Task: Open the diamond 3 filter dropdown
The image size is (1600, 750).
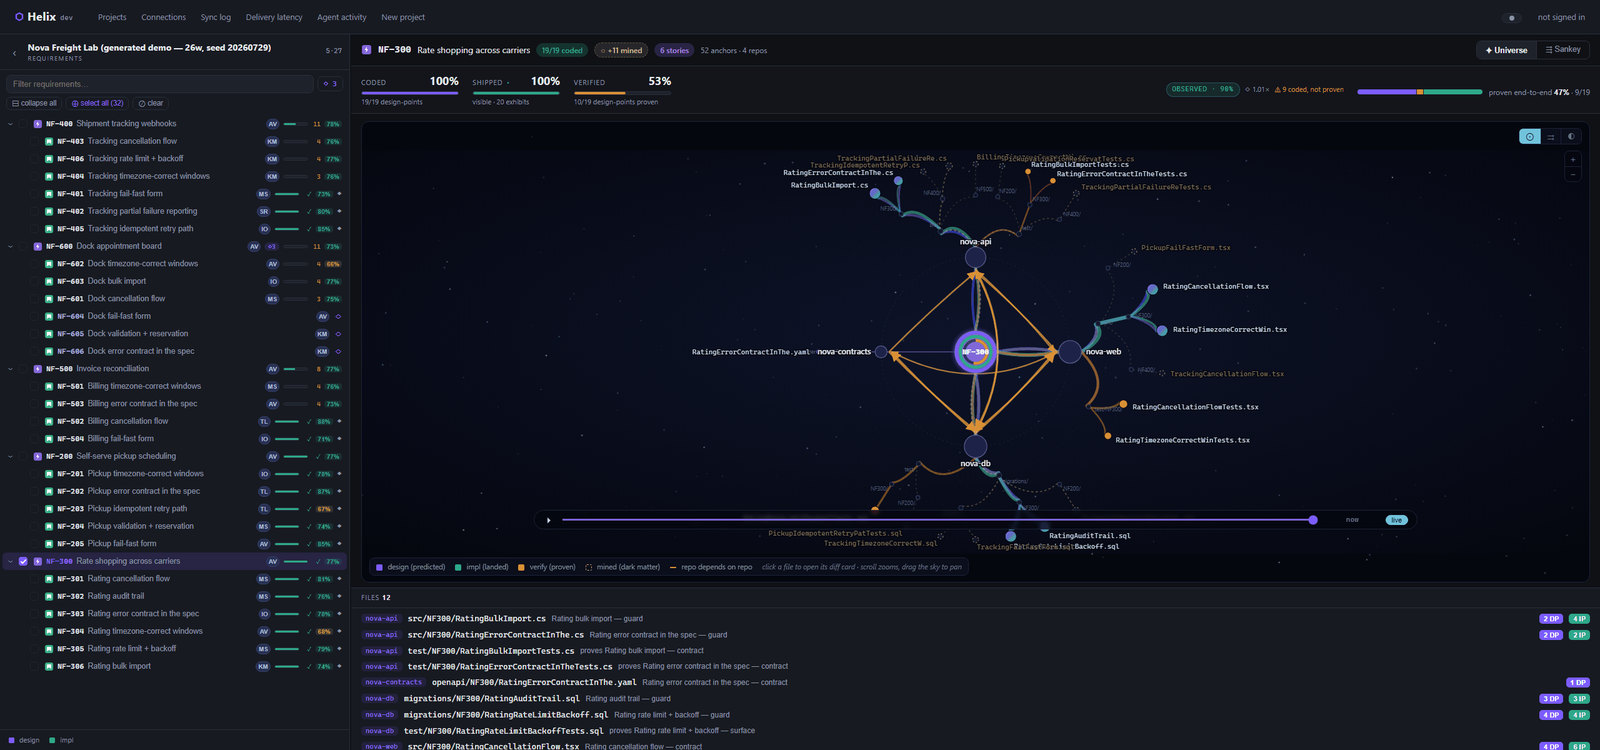Action: click(330, 84)
